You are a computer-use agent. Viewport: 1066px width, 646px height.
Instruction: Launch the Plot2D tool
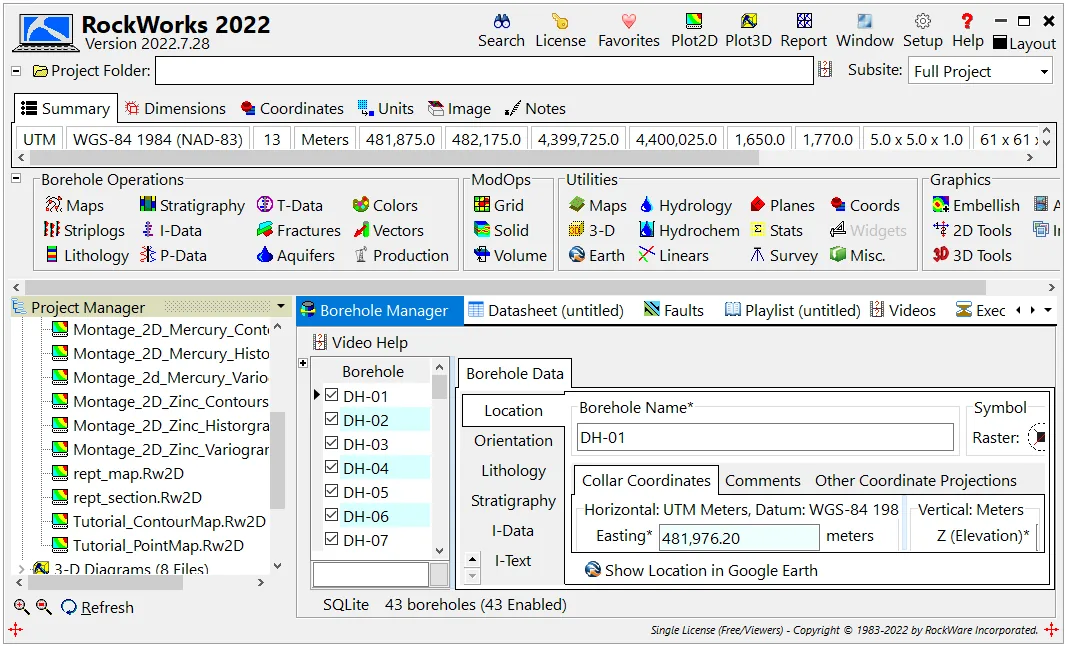(x=694, y=31)
